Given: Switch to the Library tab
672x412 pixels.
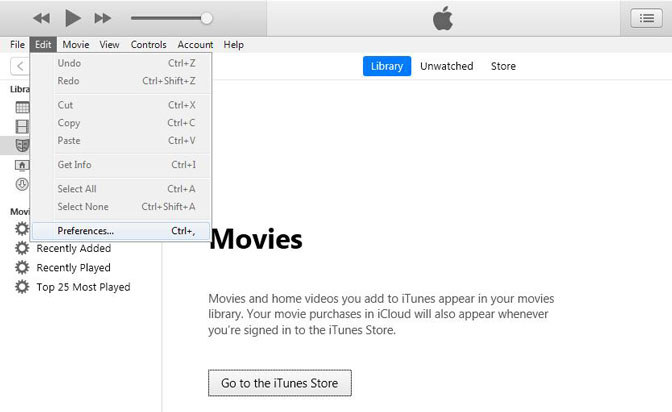Looking at the screenshot, I should coord(387,66).
